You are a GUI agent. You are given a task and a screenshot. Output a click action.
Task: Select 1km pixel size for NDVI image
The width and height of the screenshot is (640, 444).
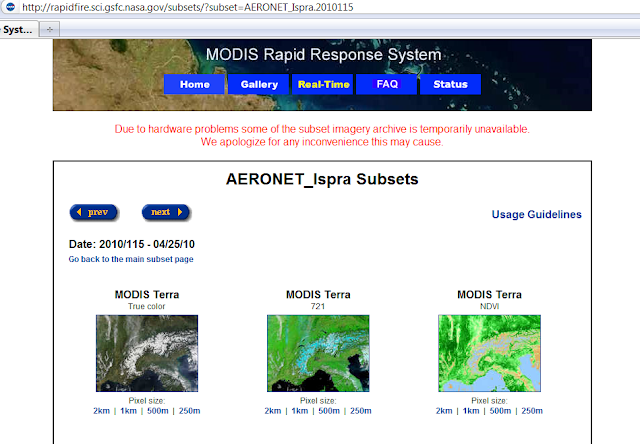(x=471, y=411)
